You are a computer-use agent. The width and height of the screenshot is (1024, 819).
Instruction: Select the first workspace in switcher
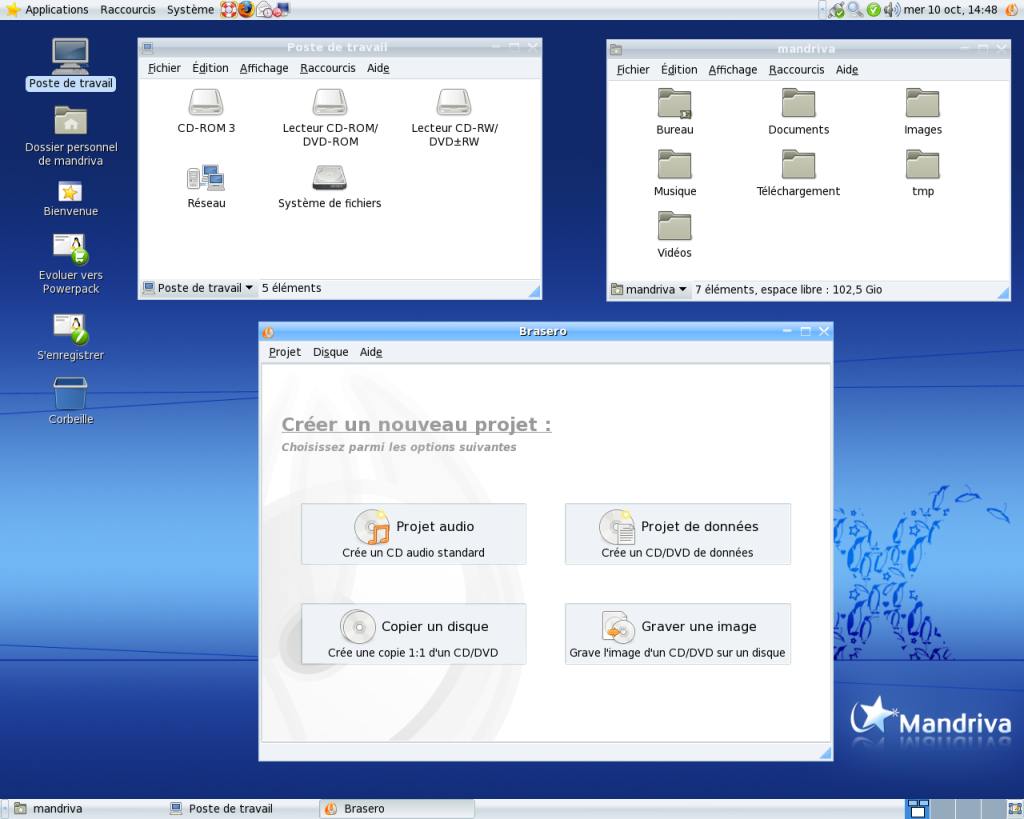pos(918,809)
